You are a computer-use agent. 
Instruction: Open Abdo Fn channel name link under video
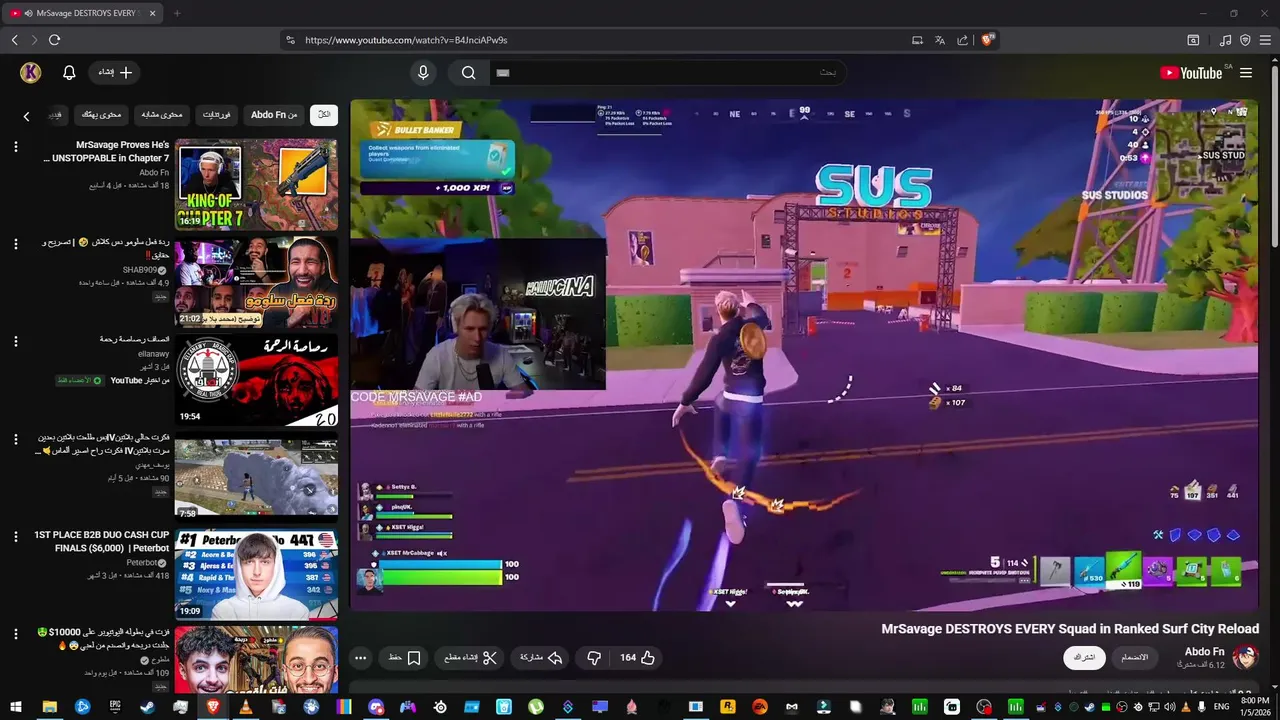(x=1204, y=652)
